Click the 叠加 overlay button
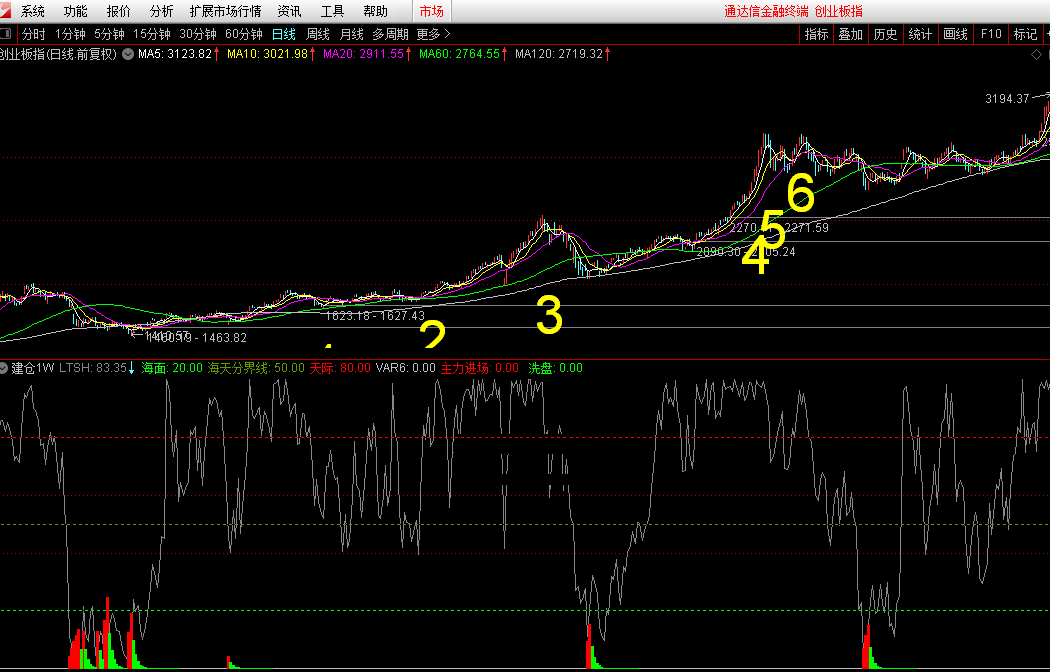 coord(851,34)
